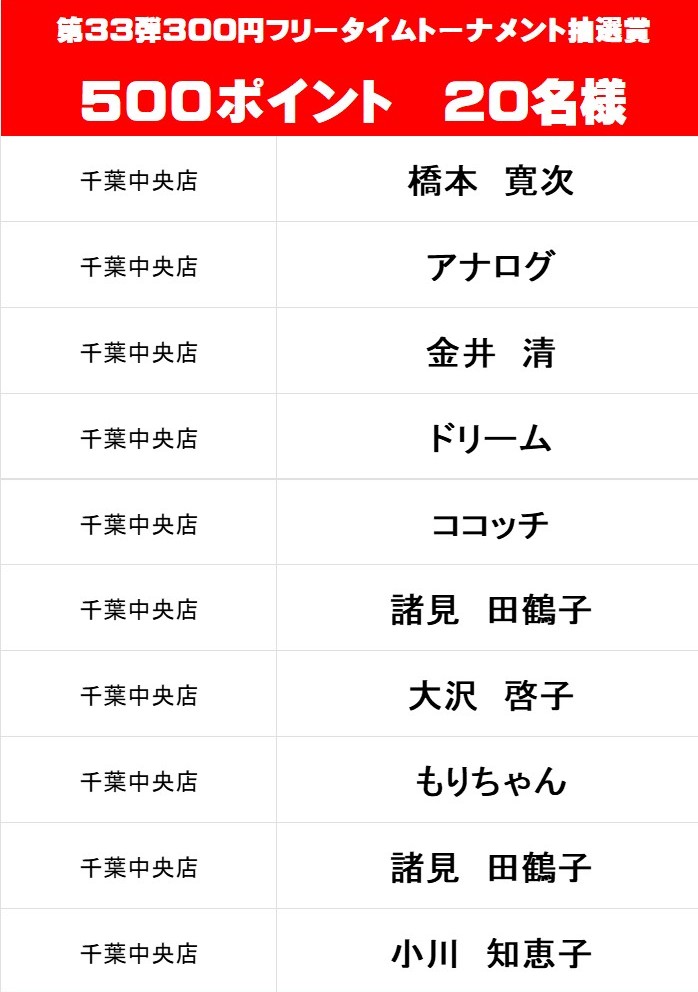
Task: Select 千葉中央店 in the 大沢 啓子 row
Action: 139,696
